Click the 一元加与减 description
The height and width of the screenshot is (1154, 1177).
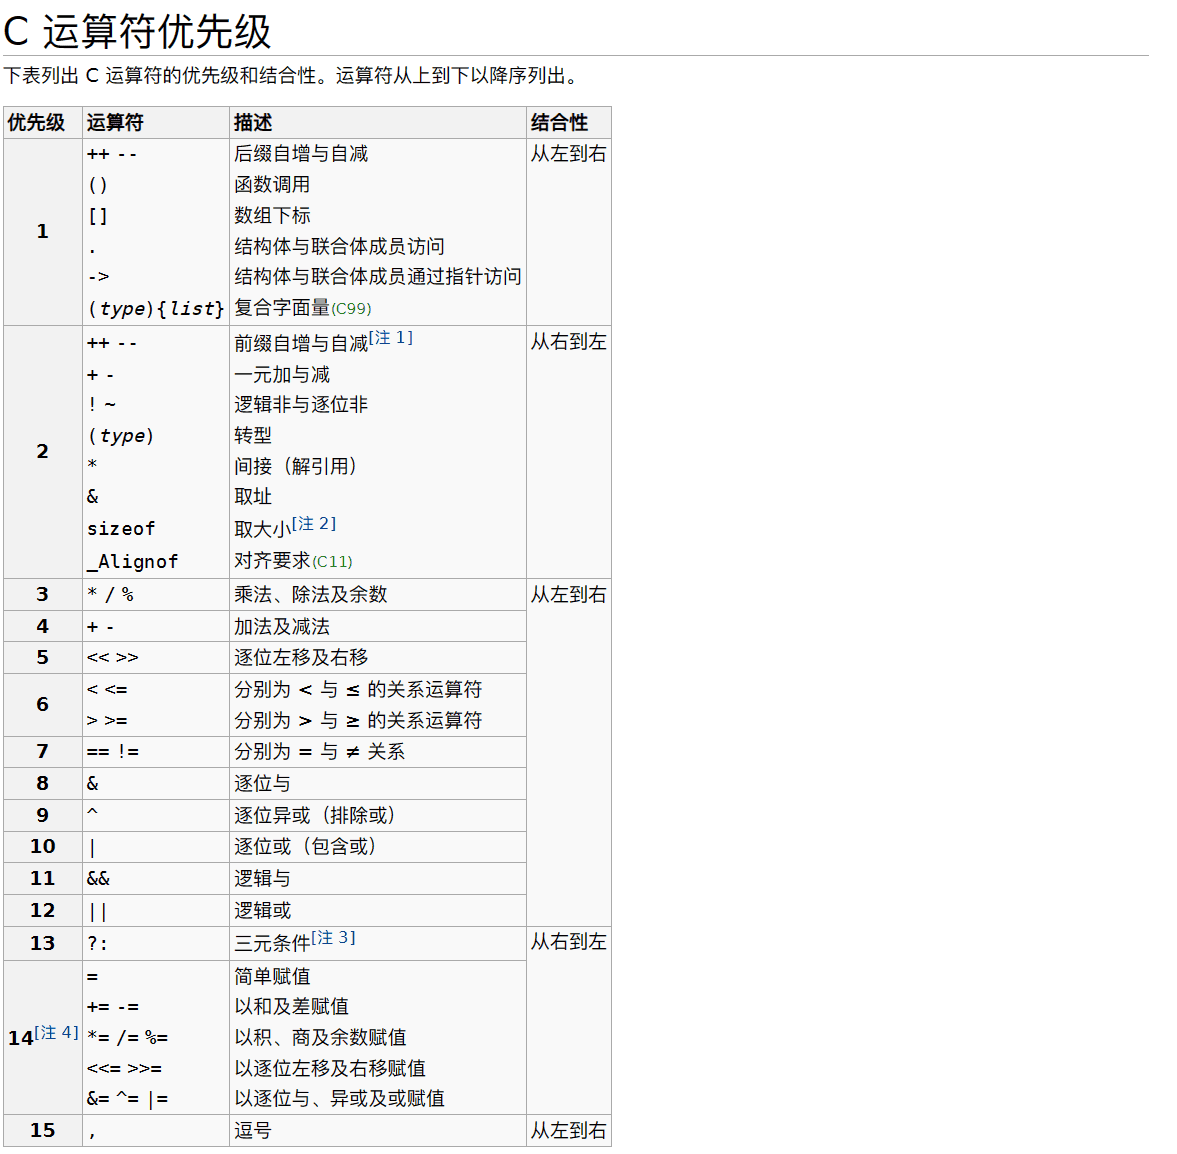click(x=282, y=375)
